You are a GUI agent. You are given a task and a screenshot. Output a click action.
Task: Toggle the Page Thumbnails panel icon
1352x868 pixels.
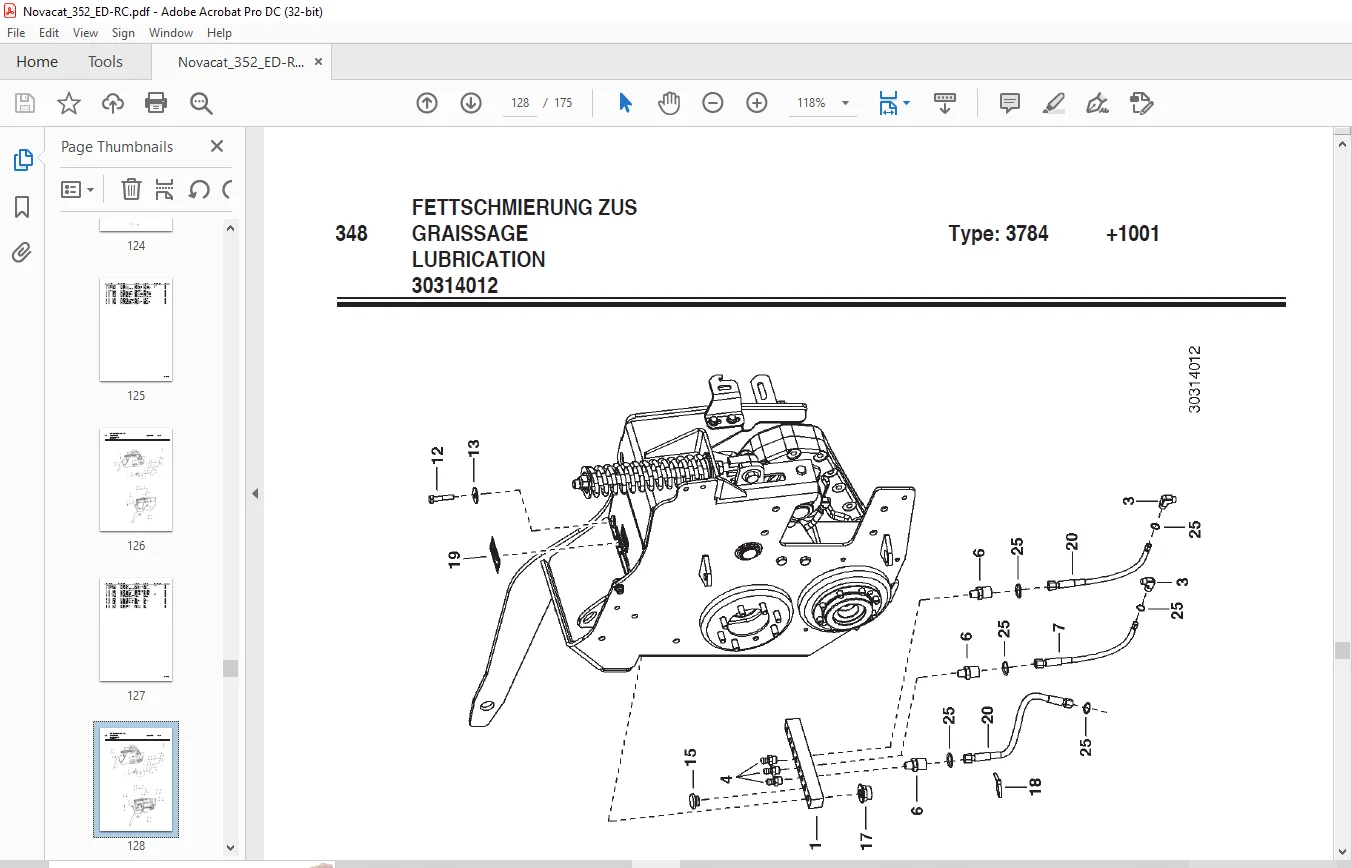[22, 160]
